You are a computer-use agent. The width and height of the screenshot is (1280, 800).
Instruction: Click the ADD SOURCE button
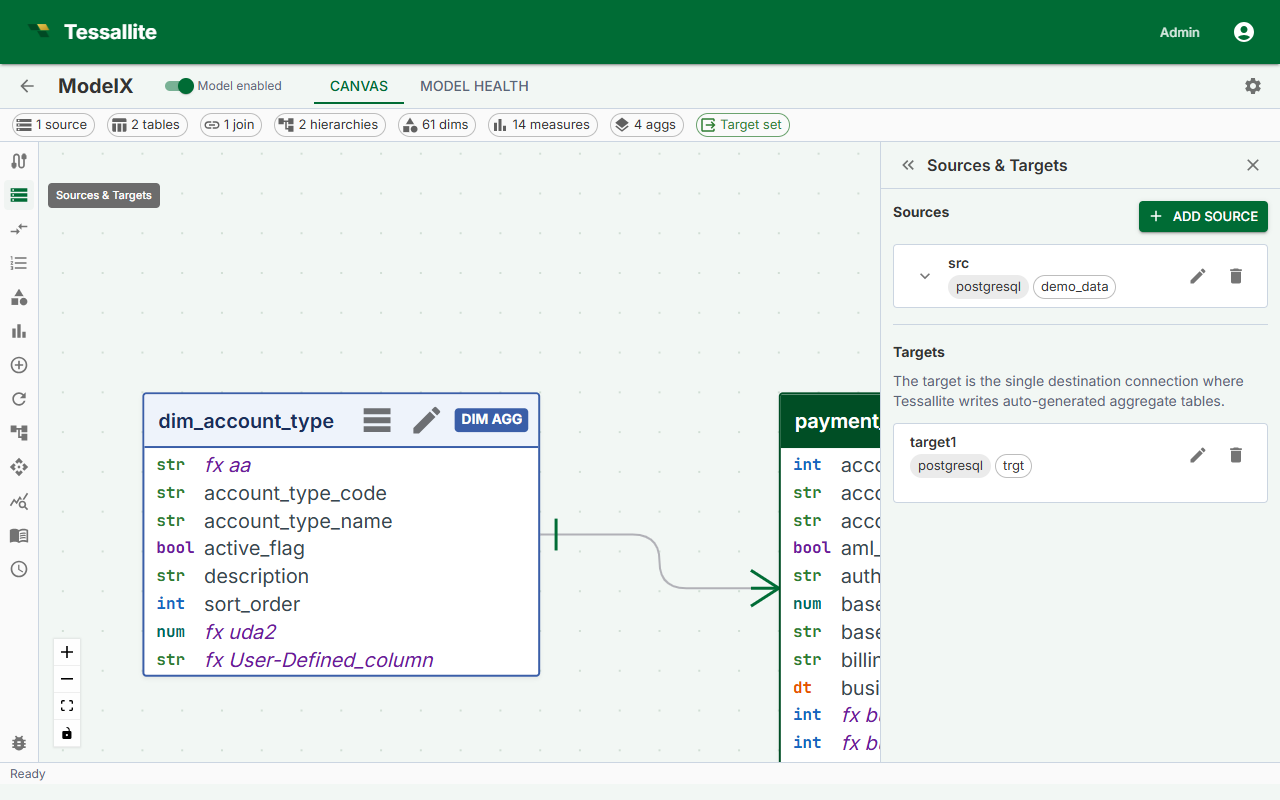[x=1203, y=216]
